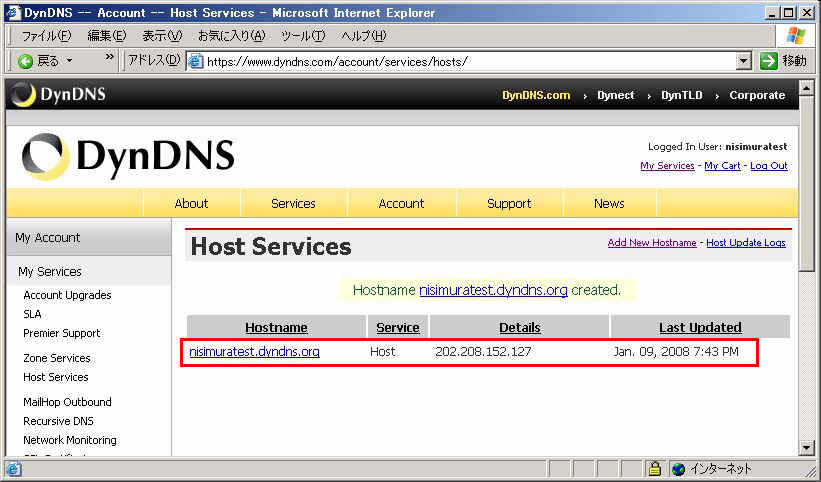Open MailHop Outbound in sidebar
This screenshot has height=482, width=821.
(x=67, y=402)
